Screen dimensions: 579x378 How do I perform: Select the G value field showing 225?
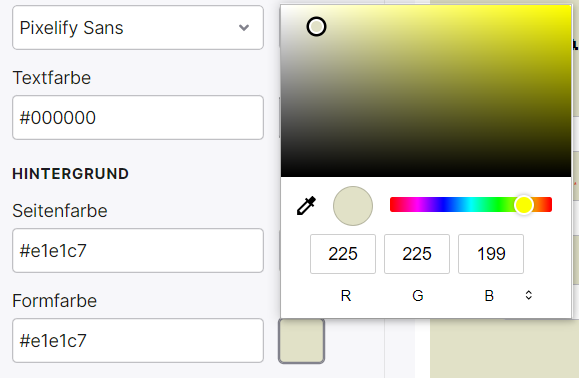[x=417, y=254]
